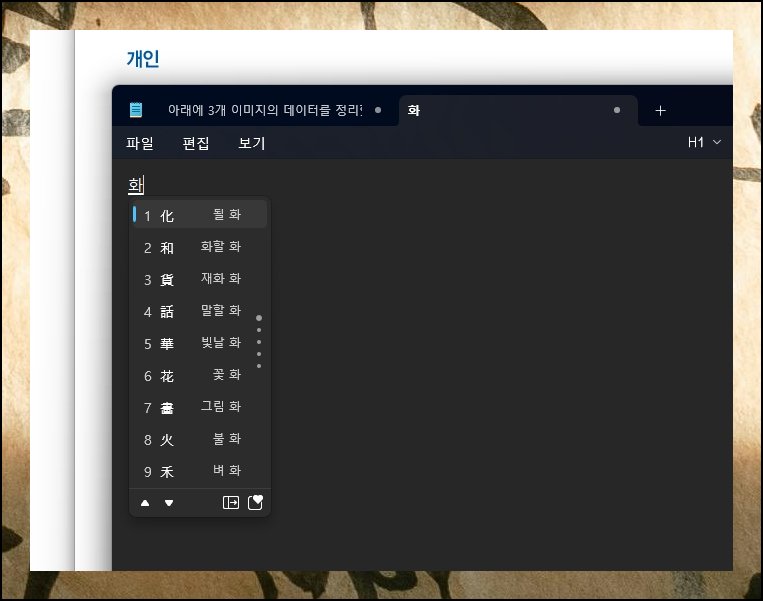Choose candidate 9 禾 벼 화
The width and height of the screenshot is (763, 601).
[199, 471]
